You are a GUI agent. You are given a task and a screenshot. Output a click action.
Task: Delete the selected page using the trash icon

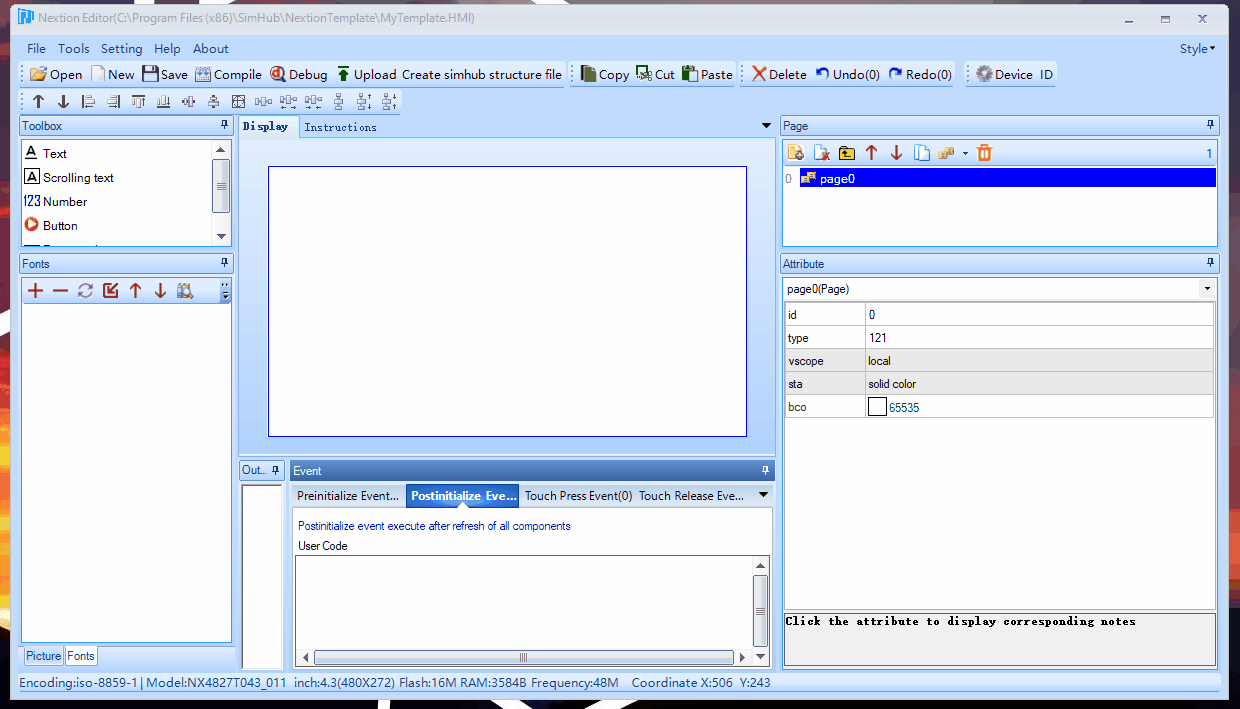coord(983,152)
